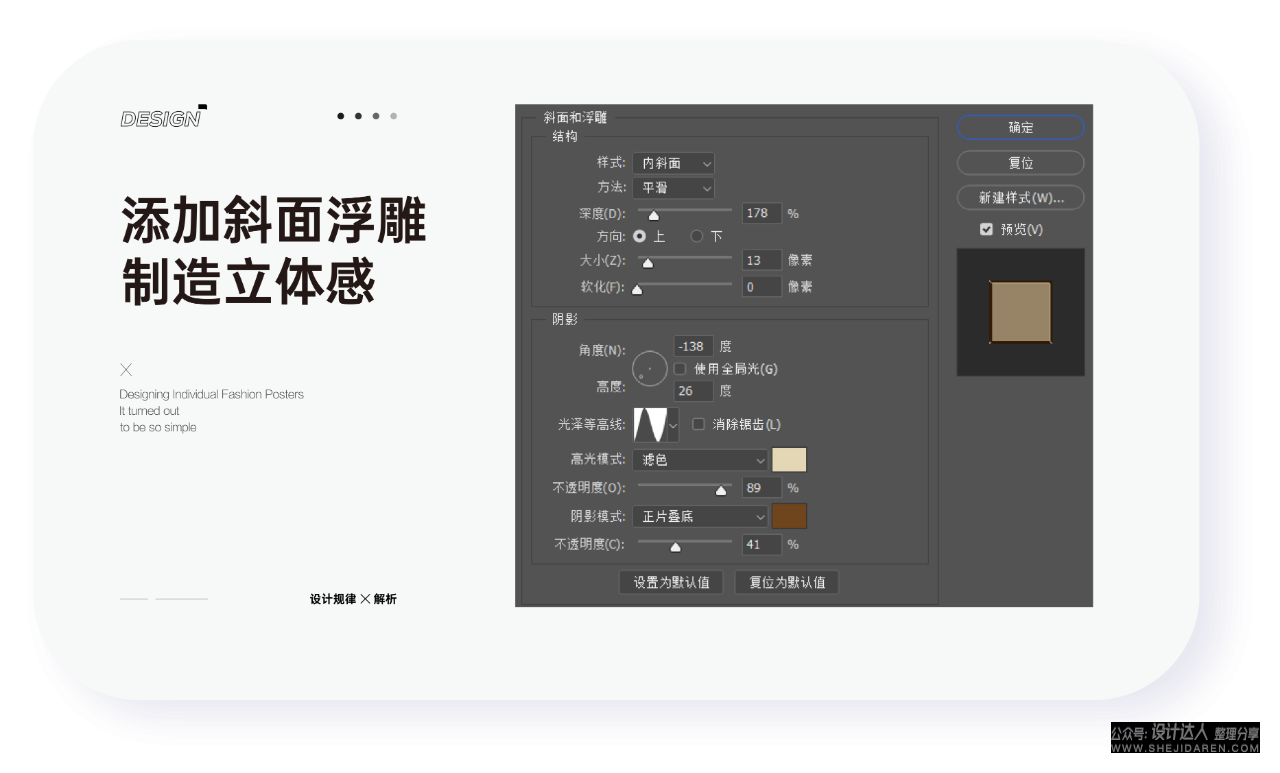Click the 设计规律 ╳ 解析 text
The height and width of the screenshot is (773, 1280).
tap(353, 599)
